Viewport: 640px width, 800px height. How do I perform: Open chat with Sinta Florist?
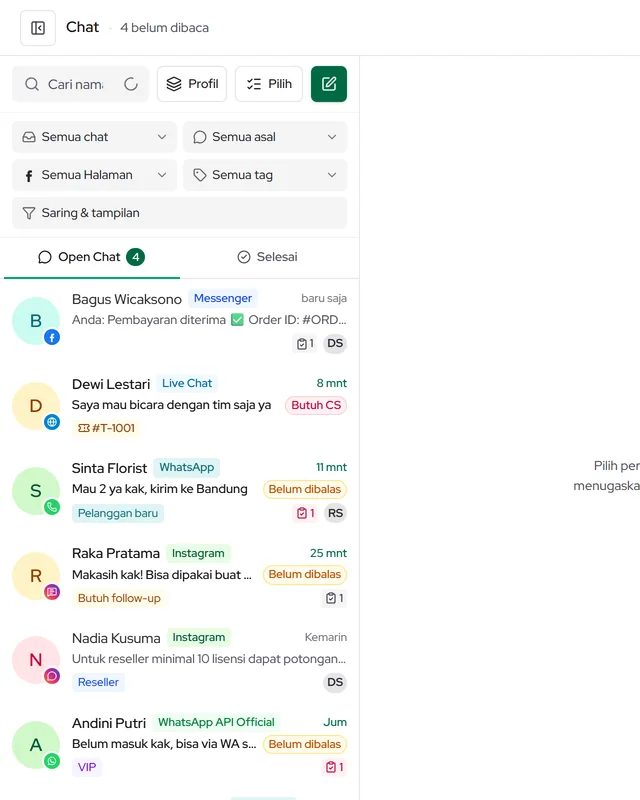(180, 491)
